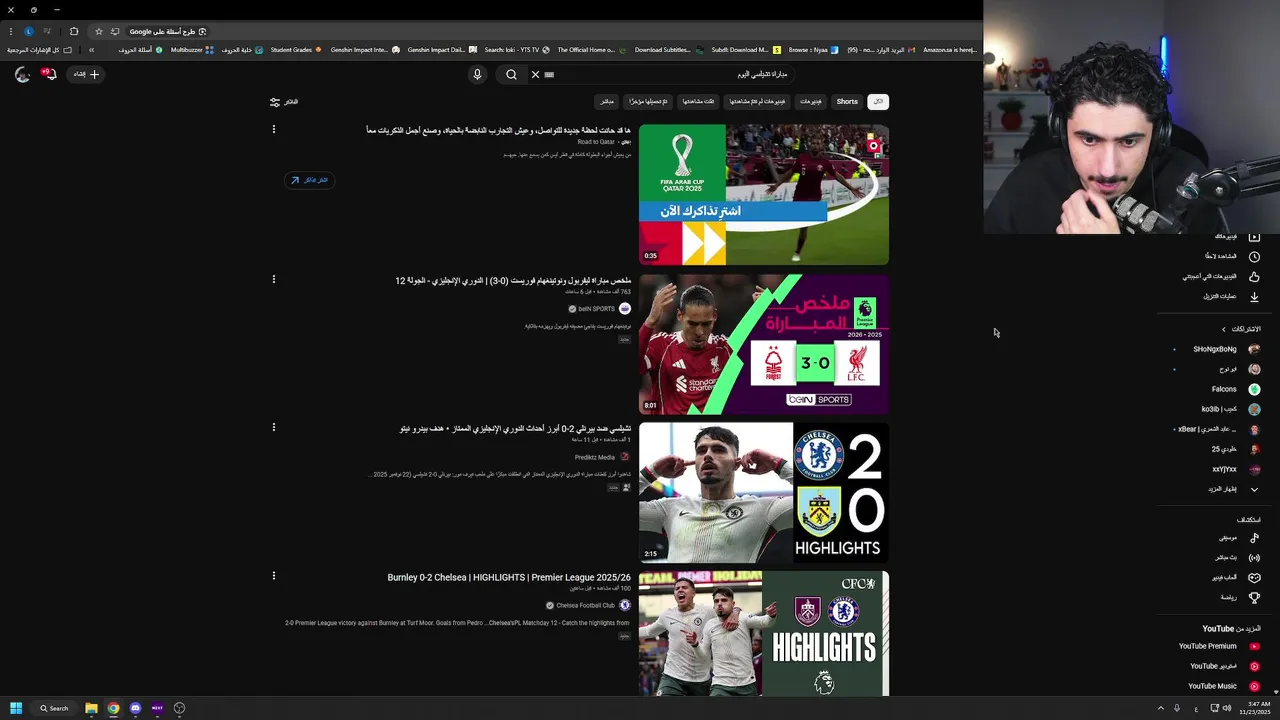Viewport: 1280px width, 720px height.
Task: Select the Videos filter chip next to Shorts
Action: coord(811,101)
